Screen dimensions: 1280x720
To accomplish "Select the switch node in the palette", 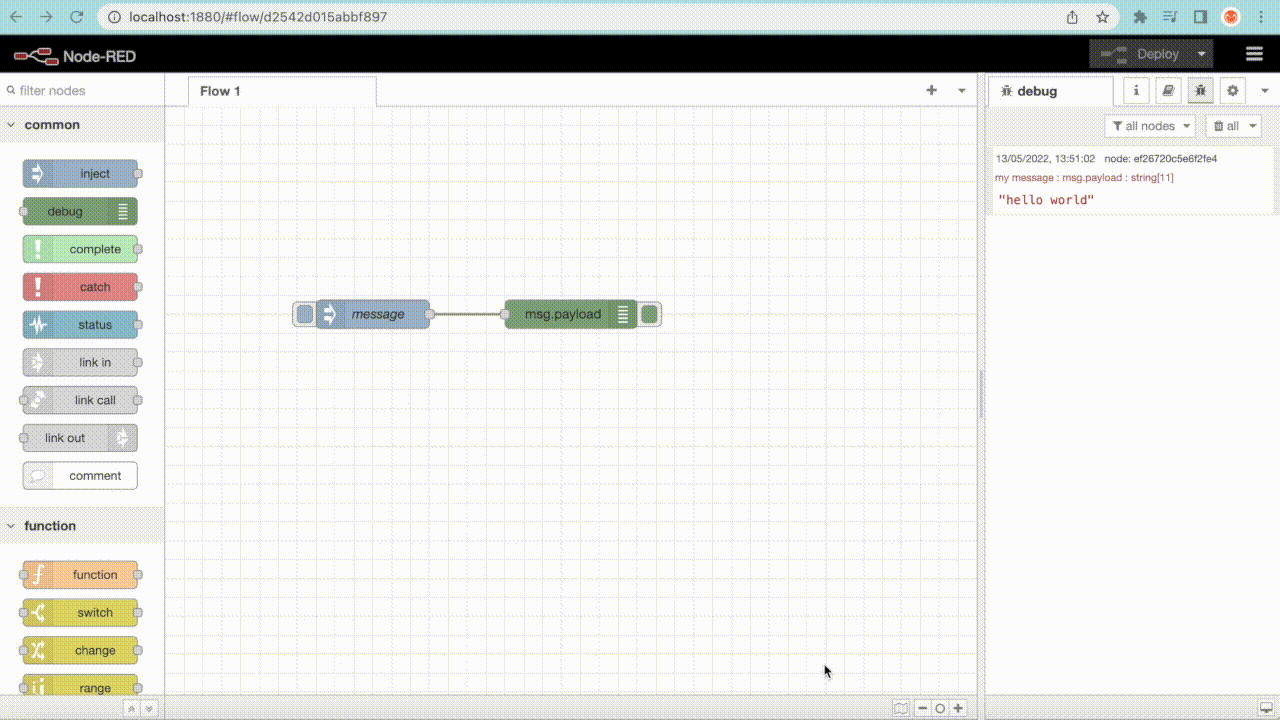I will tap(80, 612).
